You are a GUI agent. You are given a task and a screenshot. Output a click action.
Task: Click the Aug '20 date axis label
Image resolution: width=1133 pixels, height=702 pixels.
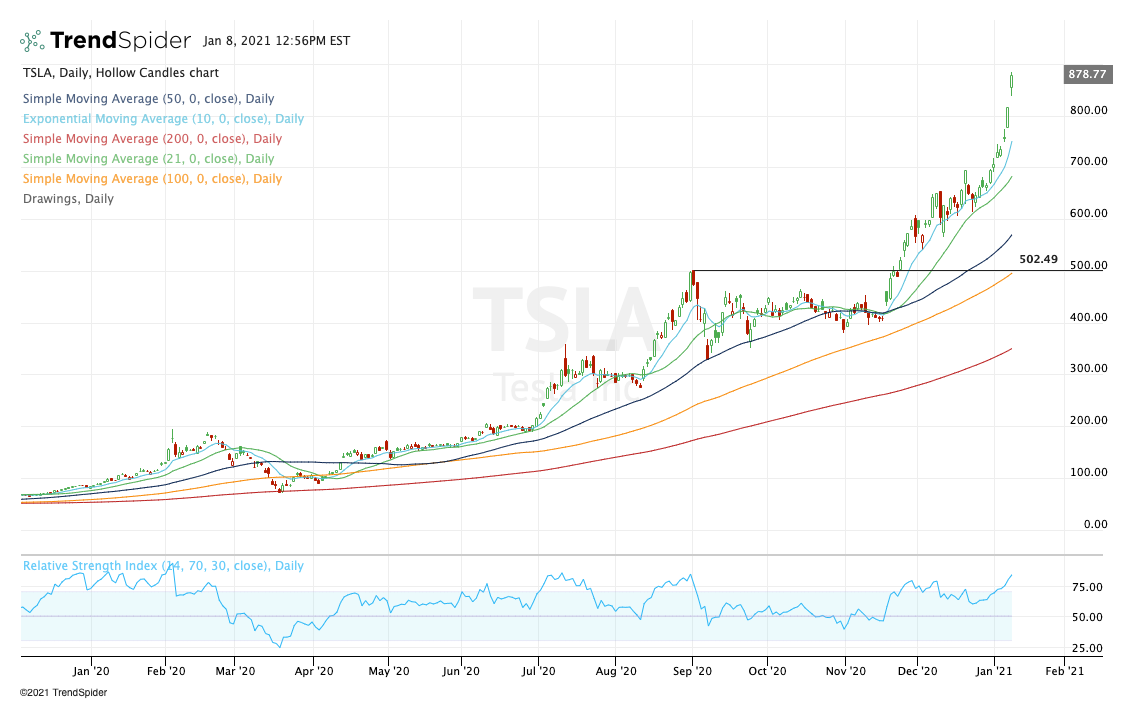tap(616, 671)
